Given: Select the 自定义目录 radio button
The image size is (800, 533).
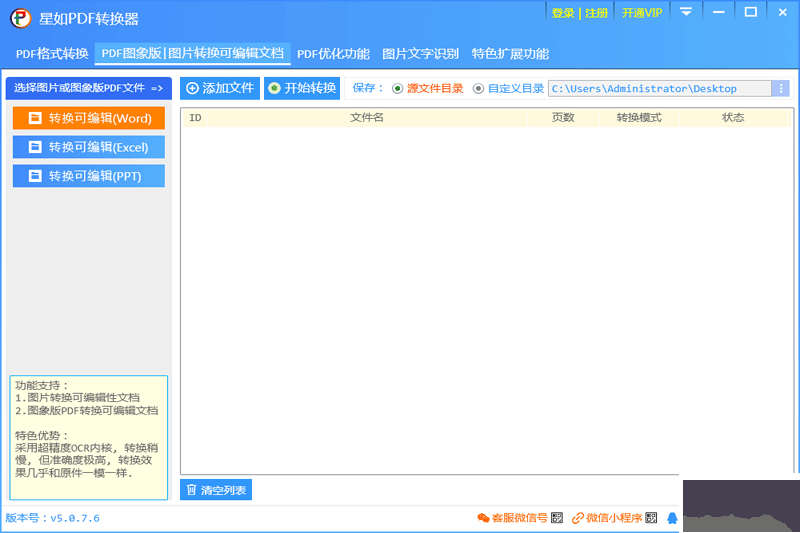Looking at the screenshot, I should click(478, 89).
